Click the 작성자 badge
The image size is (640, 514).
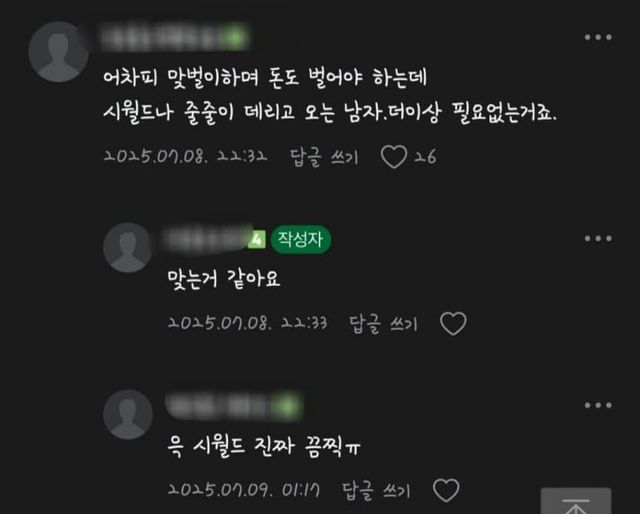tap(301, 239)
